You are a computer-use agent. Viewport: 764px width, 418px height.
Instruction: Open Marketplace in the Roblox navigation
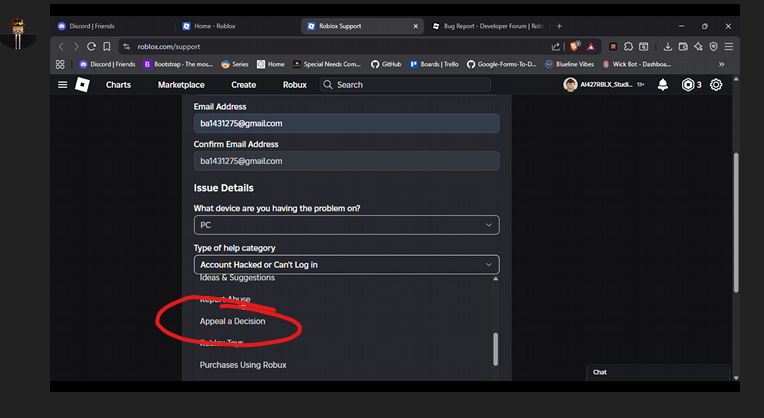181,85
